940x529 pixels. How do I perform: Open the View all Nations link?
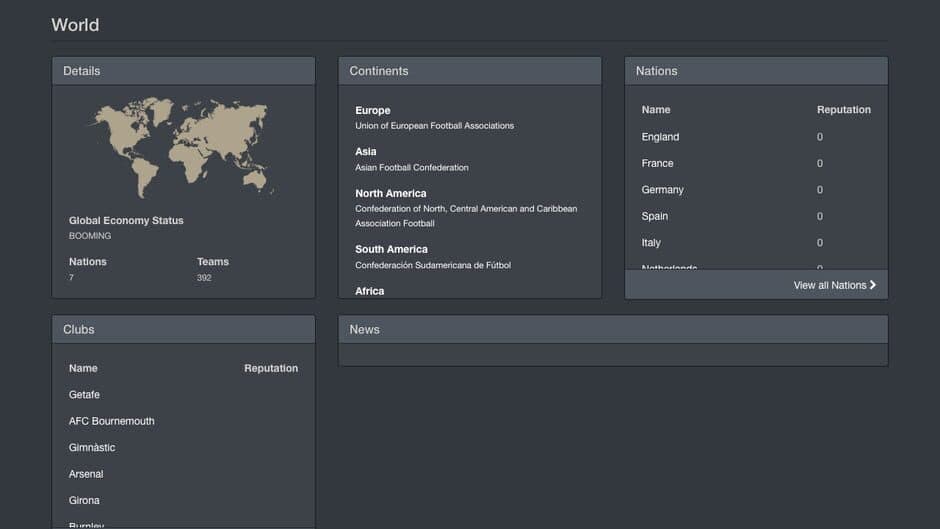[x=834, y=285]
